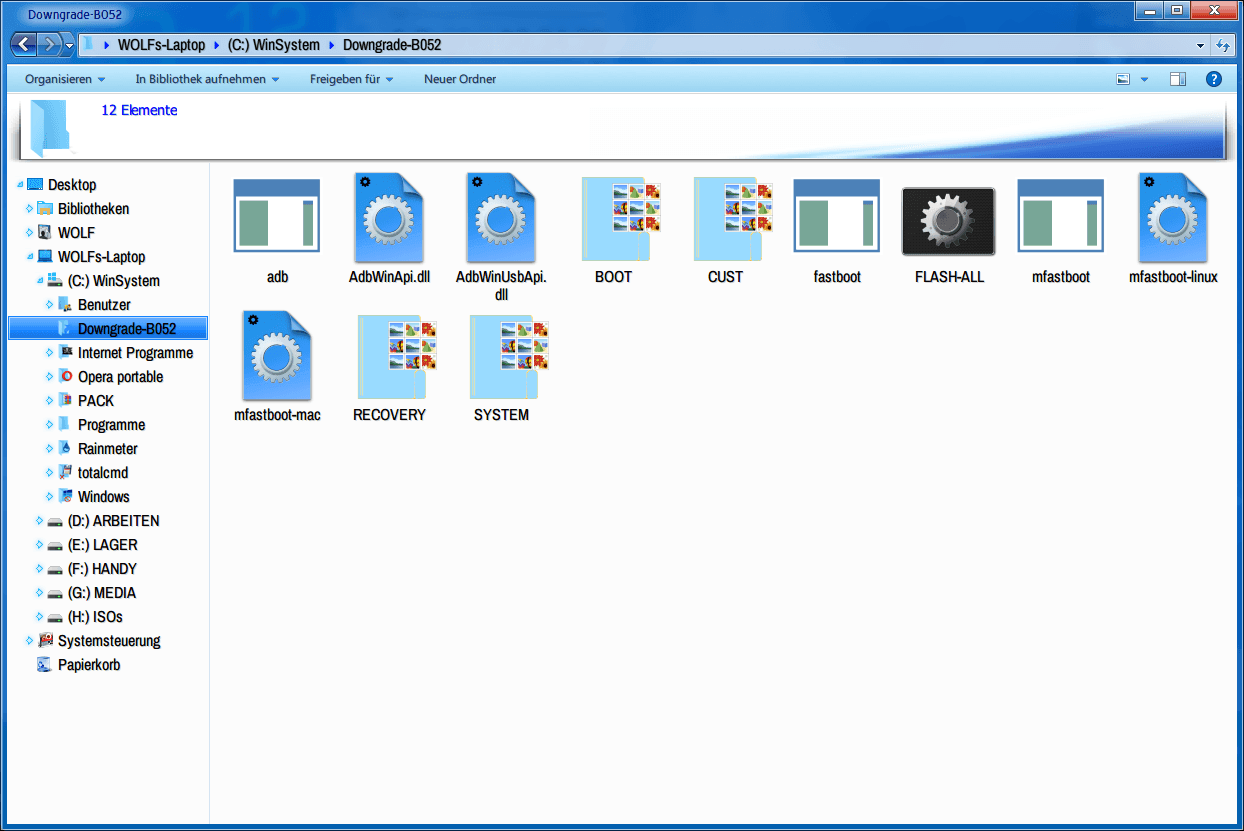This screenshot has width=1244, height=831.
Task: Expand the PACK folder node
Action: coord(50,401)
